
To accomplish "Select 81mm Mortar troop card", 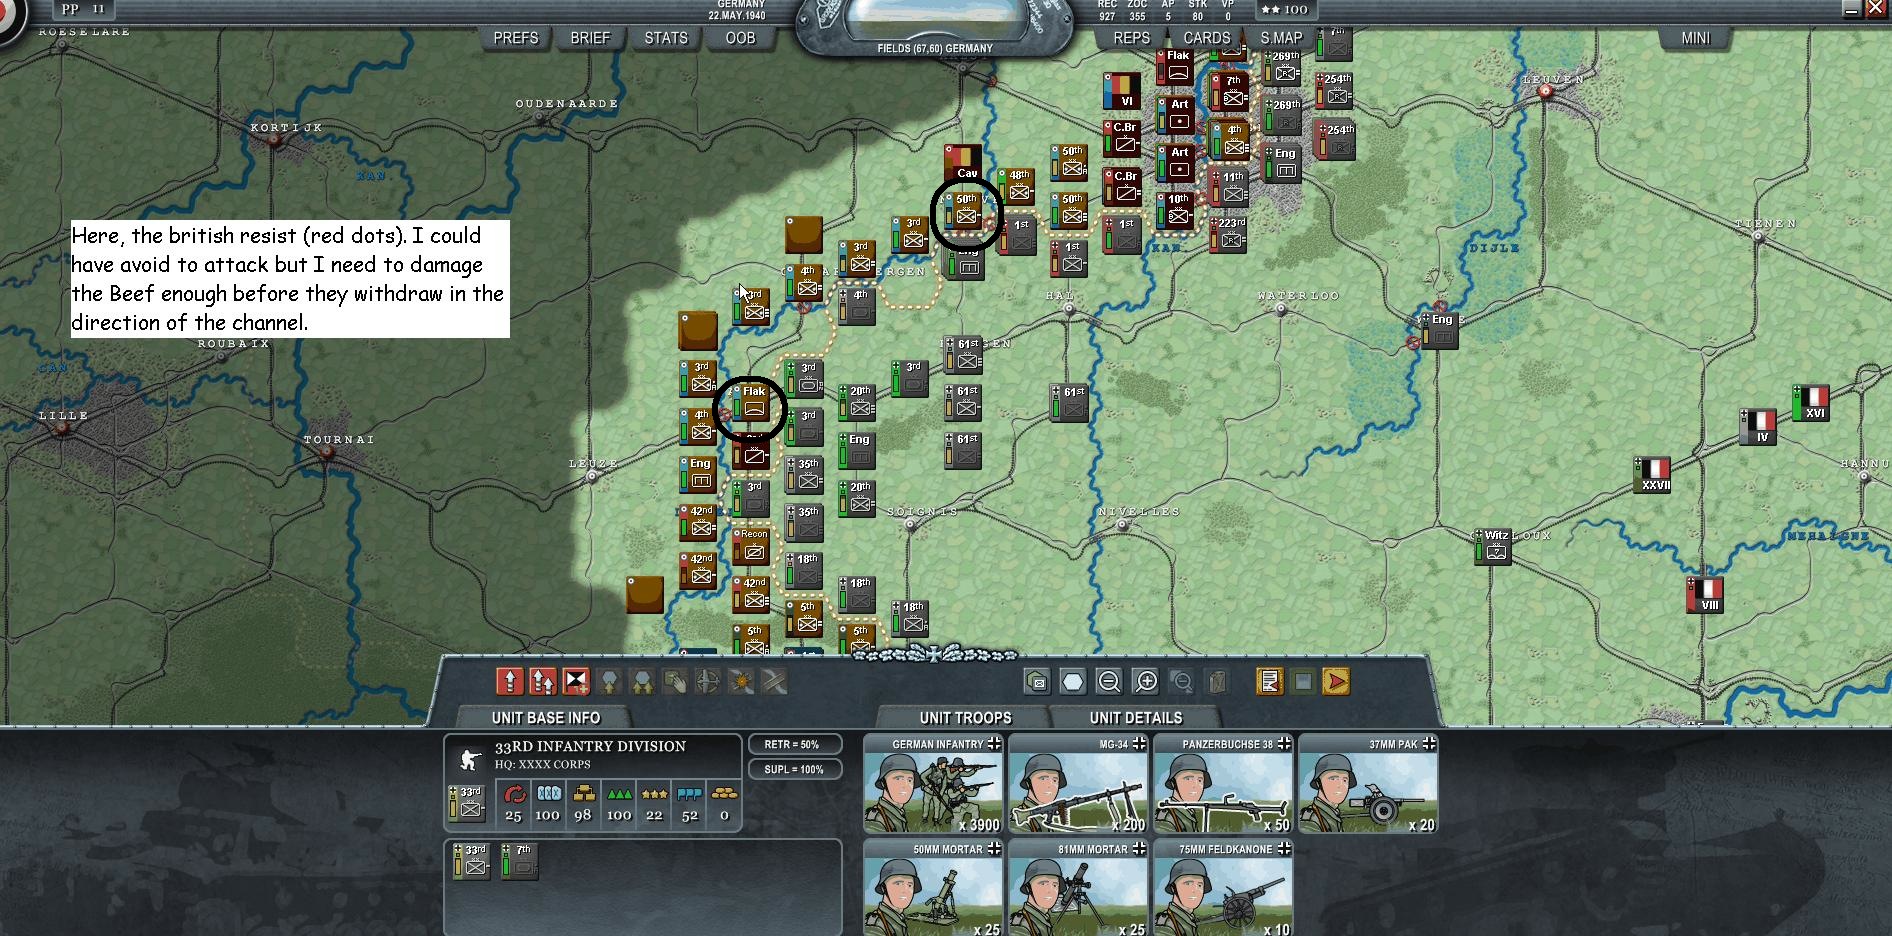I will [1078, 888].
